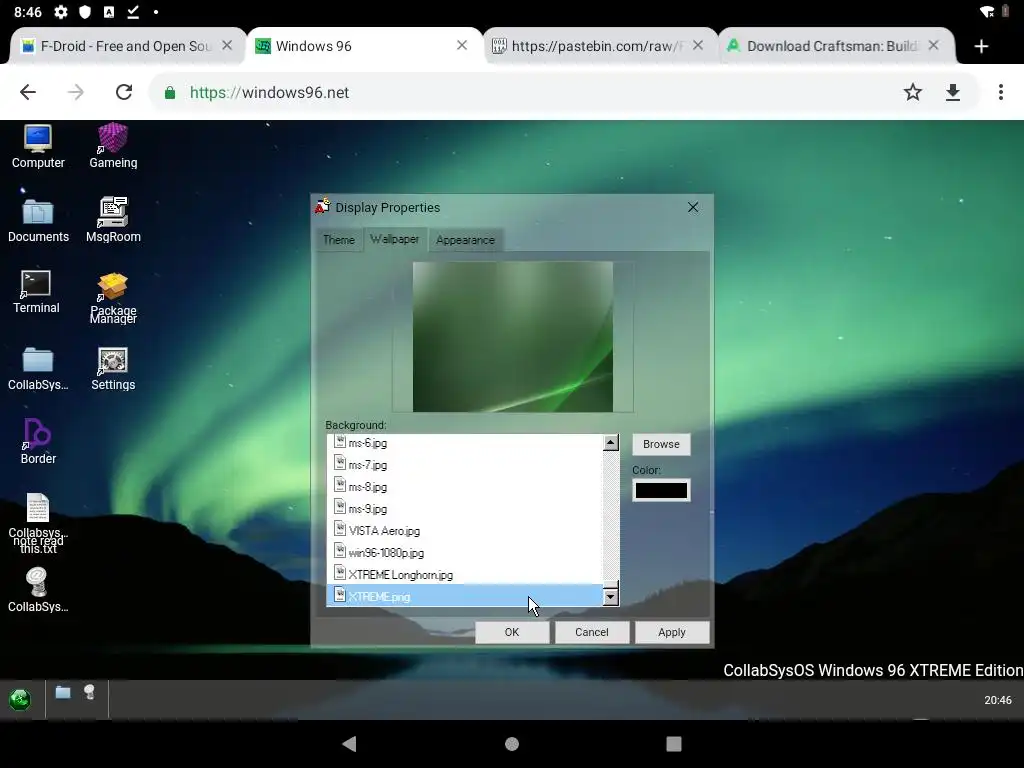The image size is (1024, 768).
Task: Click Browse for background image
Action: [x=661, y=444]
